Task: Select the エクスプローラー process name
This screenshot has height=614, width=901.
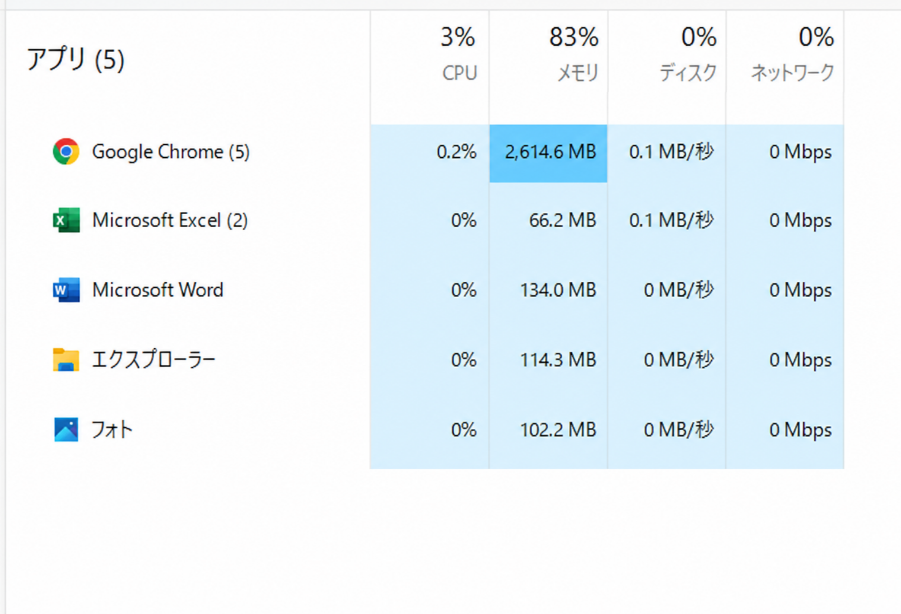Action: point(153,360)
